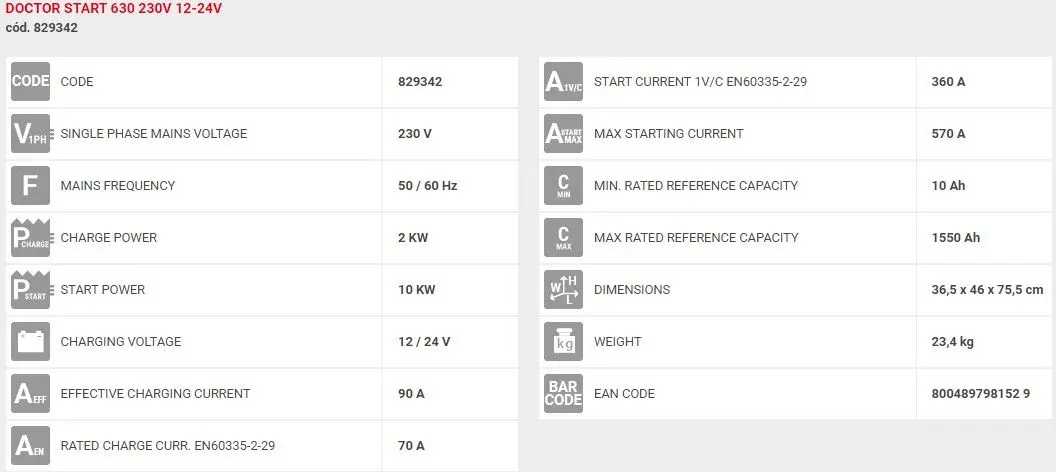The width and height of the screenshot is (1056, 472).
Task: Click the CHARGING VOLTAGE label
Action: pos(121,341)
